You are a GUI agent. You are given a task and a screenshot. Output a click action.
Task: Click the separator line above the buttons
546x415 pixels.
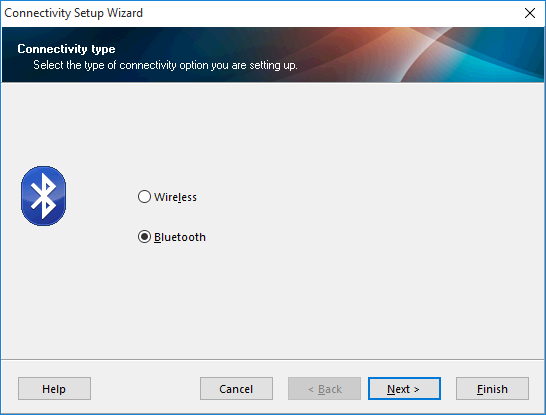point(273,359)
